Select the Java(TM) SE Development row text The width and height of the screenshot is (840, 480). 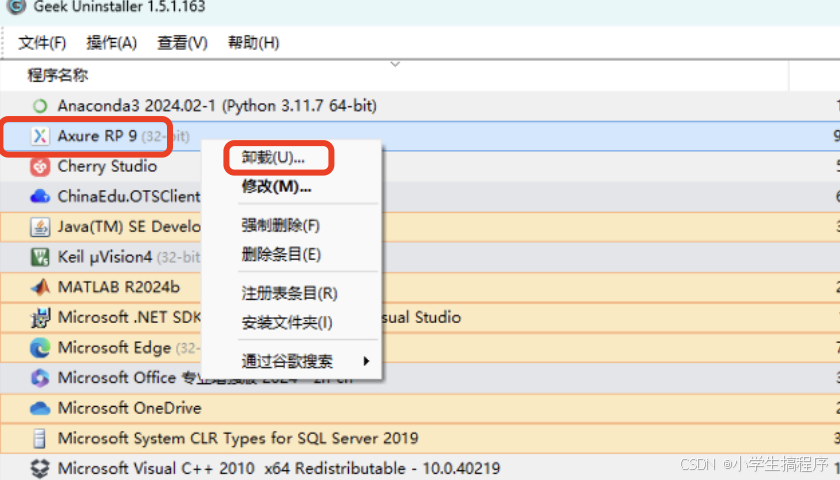(x=129, y=227)
